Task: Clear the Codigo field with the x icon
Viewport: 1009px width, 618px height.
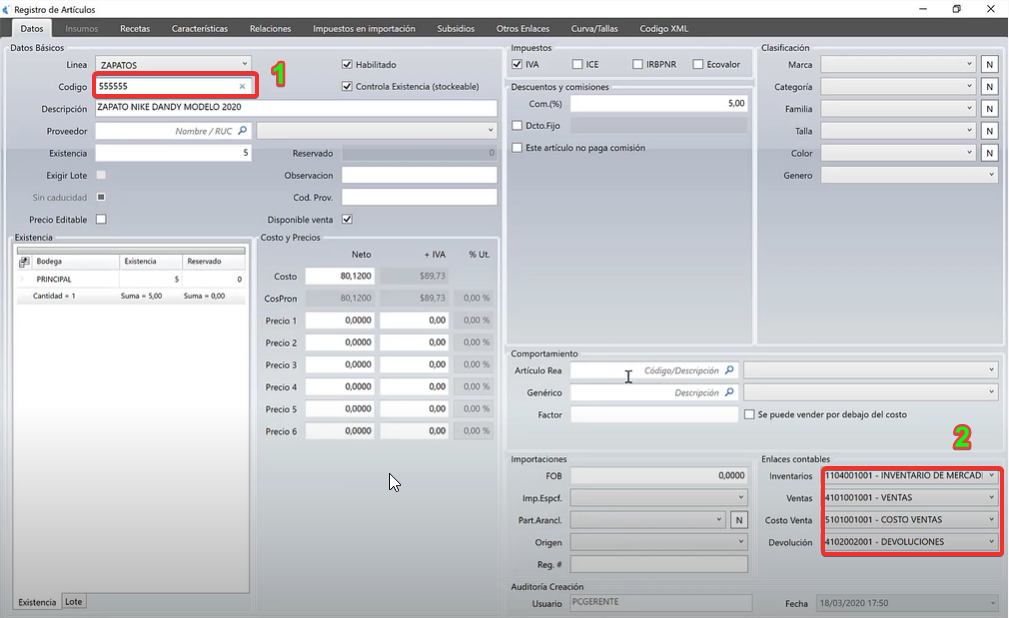Action: (x=242, y=86)
